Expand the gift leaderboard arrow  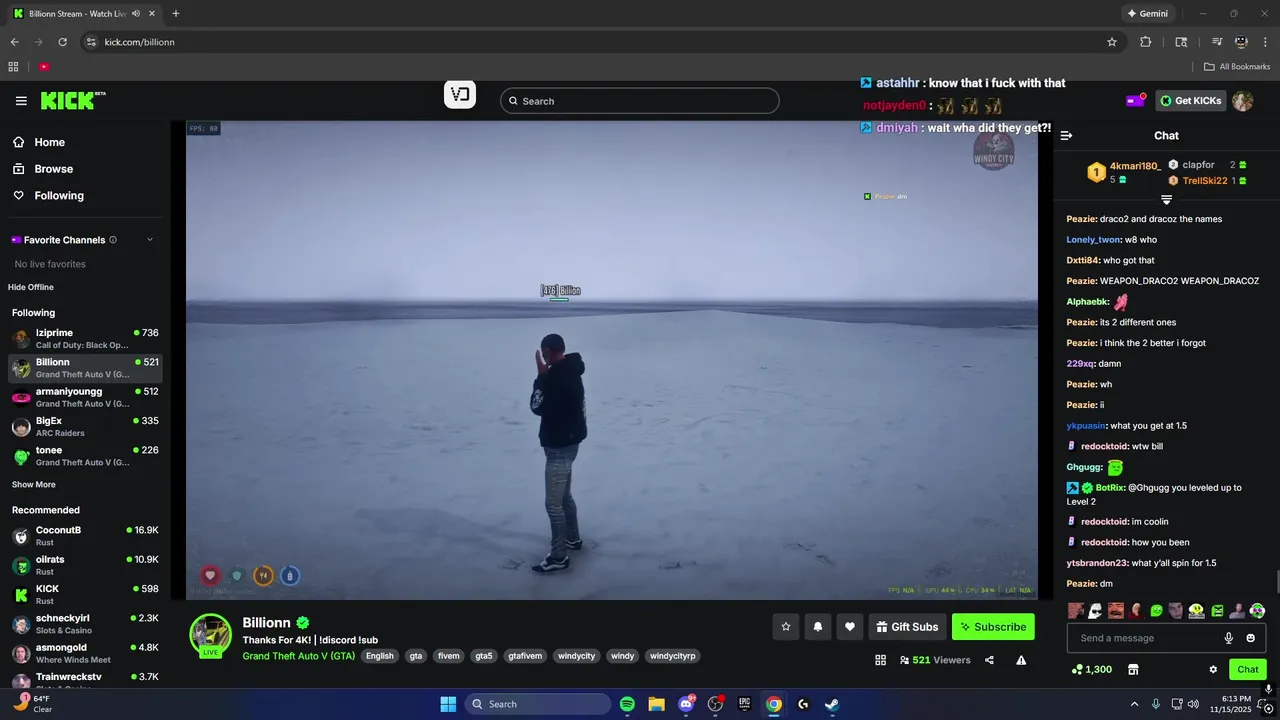(1166, 200)
